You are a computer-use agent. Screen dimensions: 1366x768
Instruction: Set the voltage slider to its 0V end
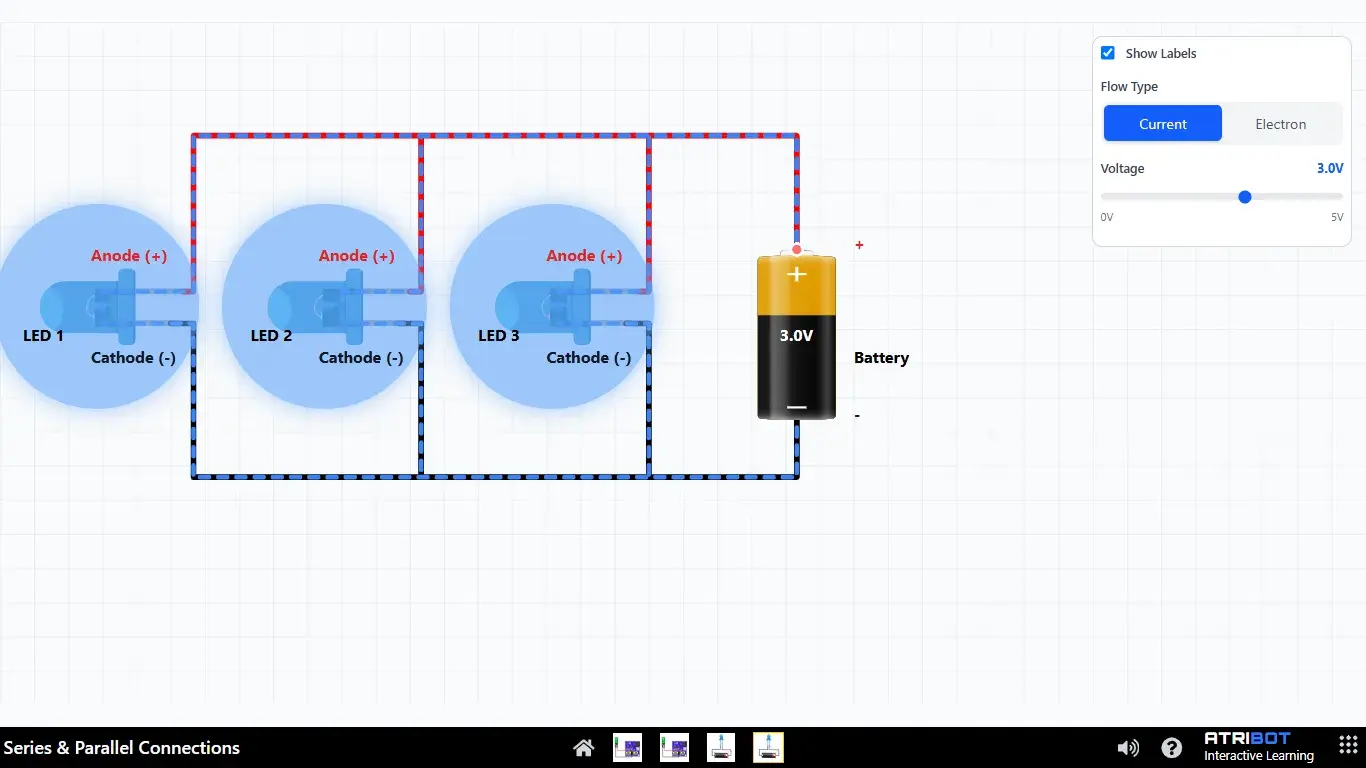1102,197
